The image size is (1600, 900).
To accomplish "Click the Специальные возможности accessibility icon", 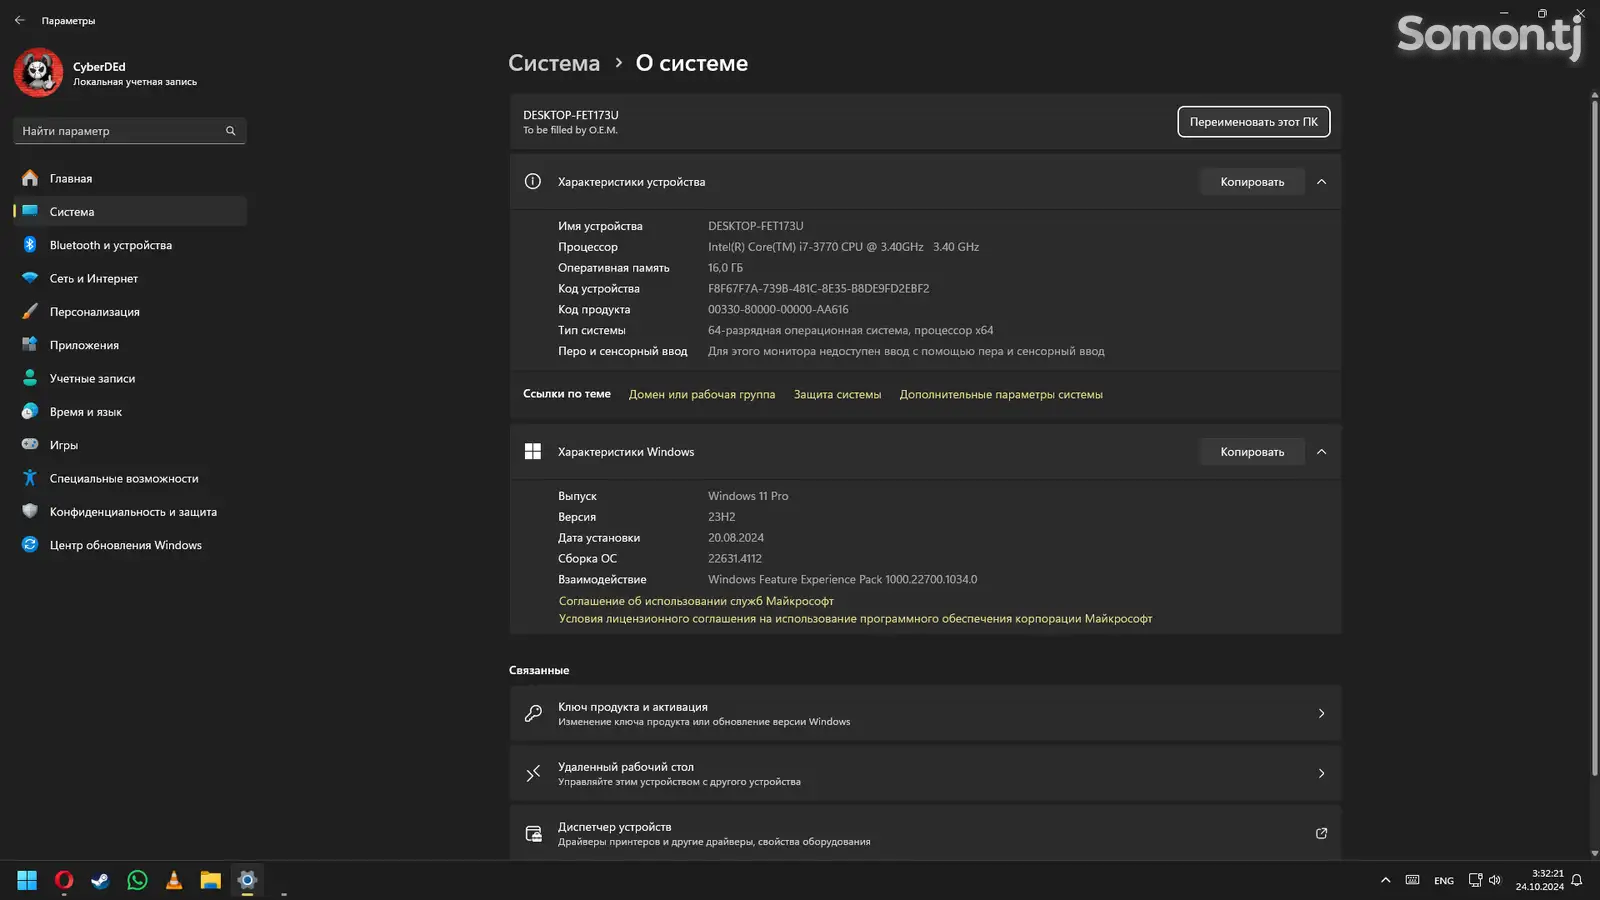I will pos(30,478).
